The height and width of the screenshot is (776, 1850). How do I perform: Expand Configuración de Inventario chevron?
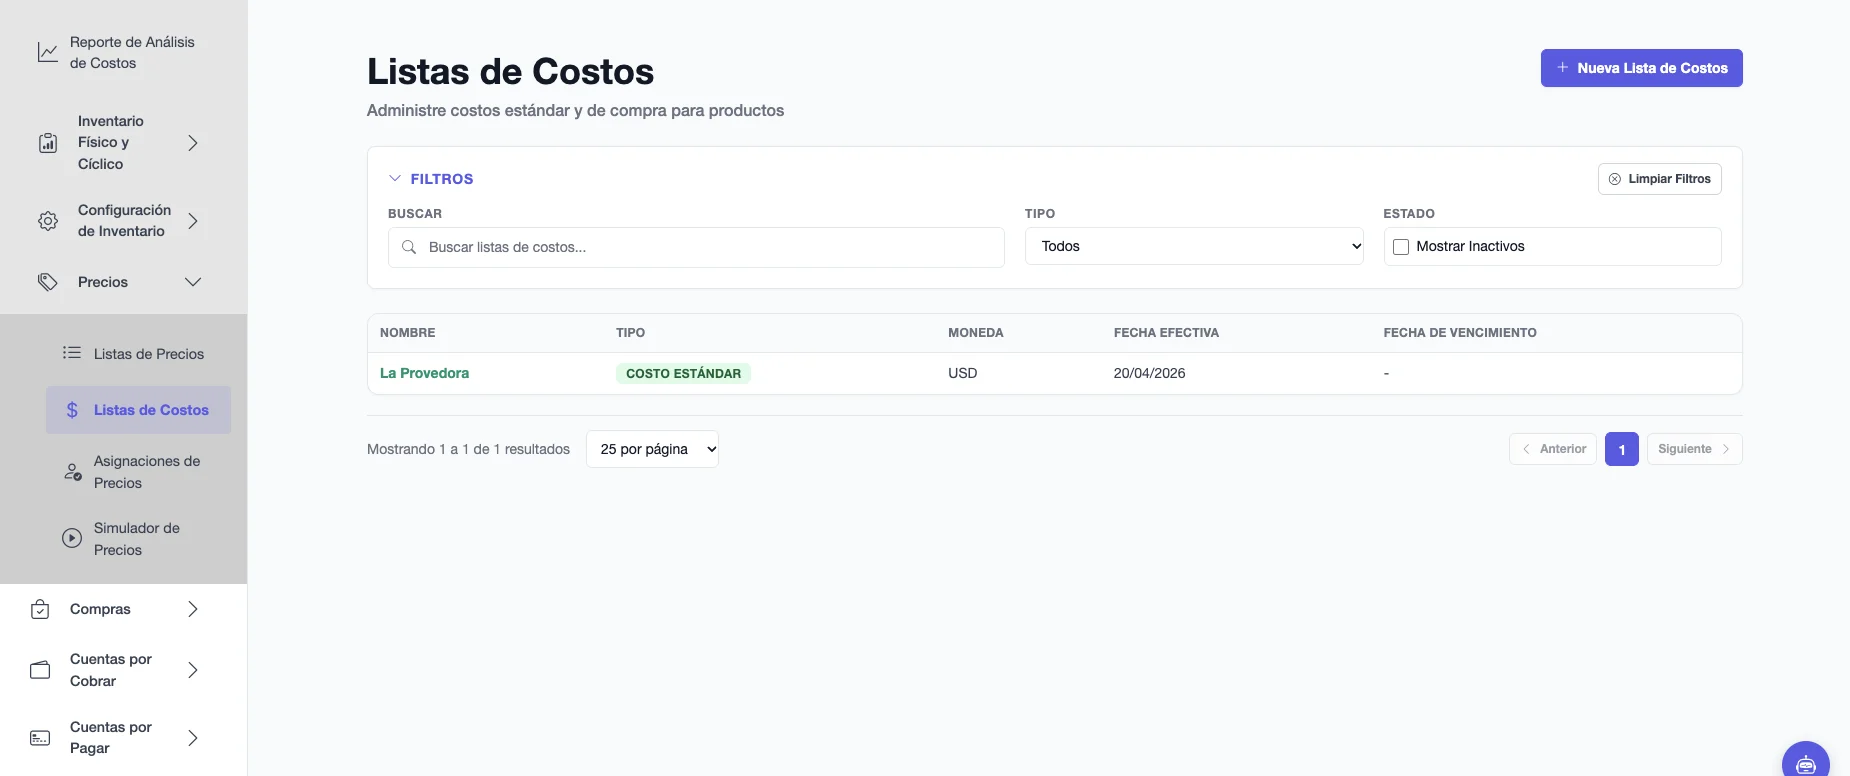193,221
